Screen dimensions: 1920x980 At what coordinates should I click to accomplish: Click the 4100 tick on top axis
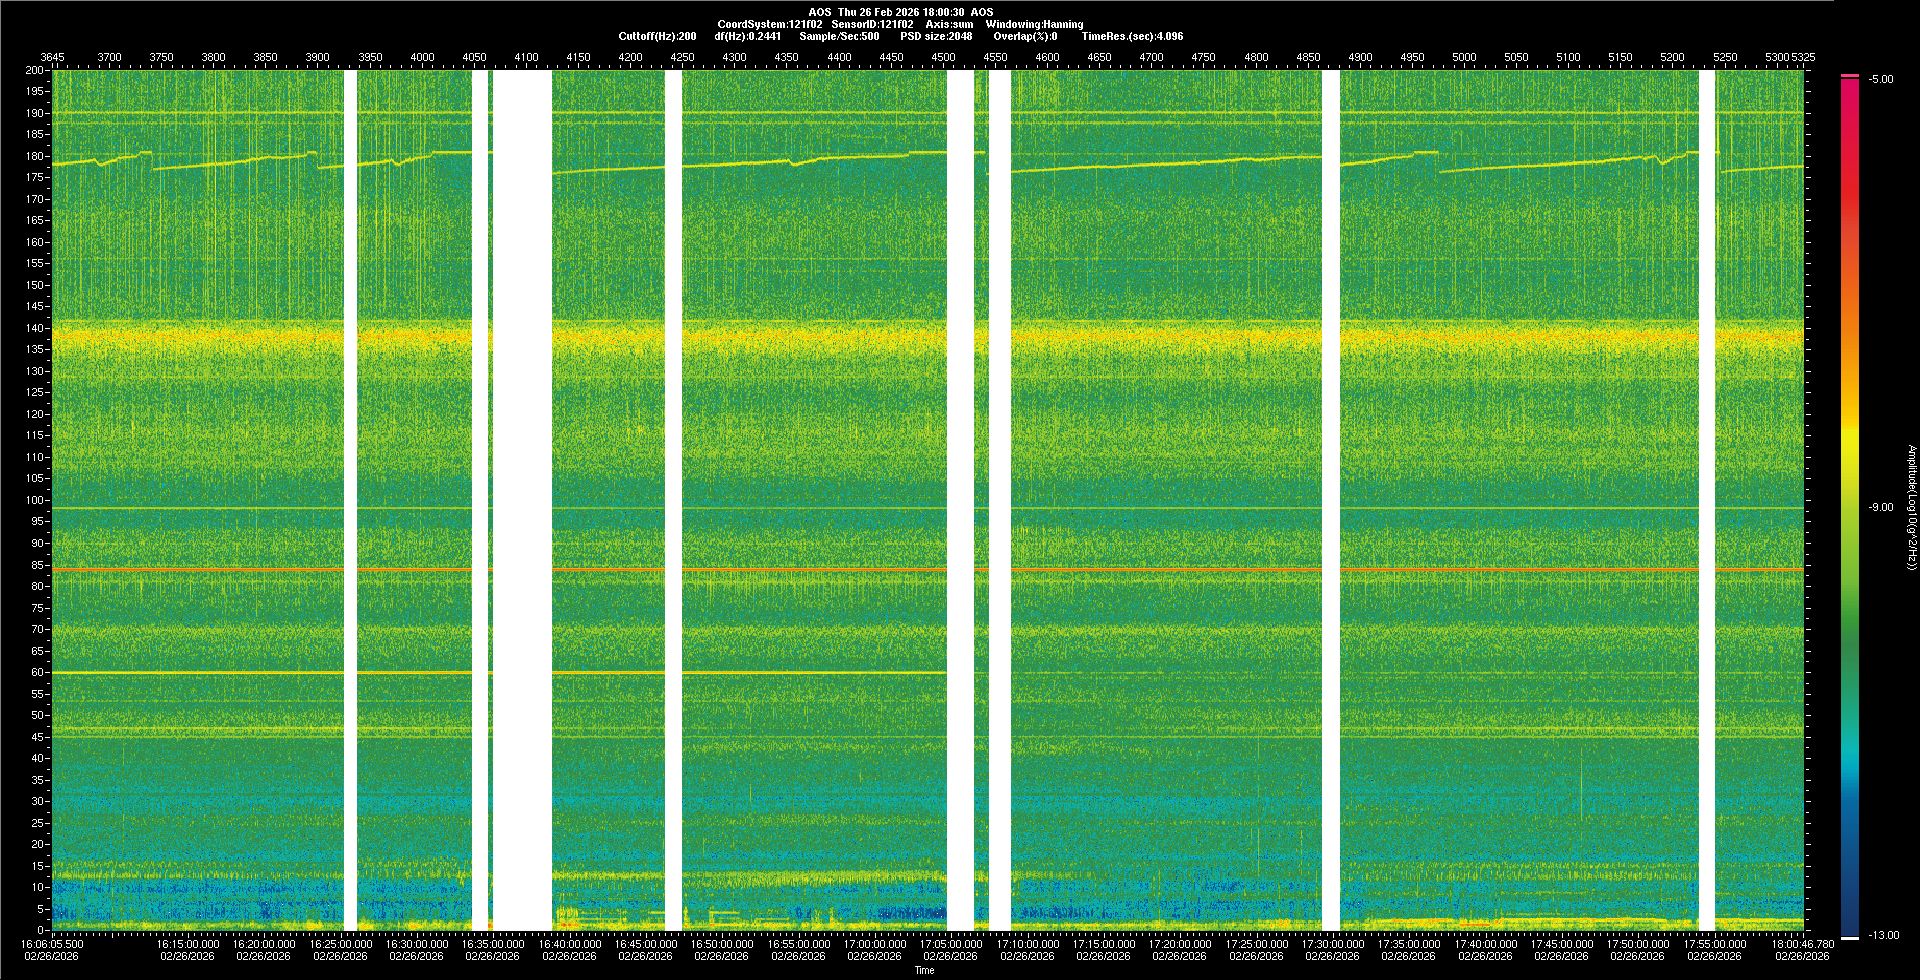point(526,57)
